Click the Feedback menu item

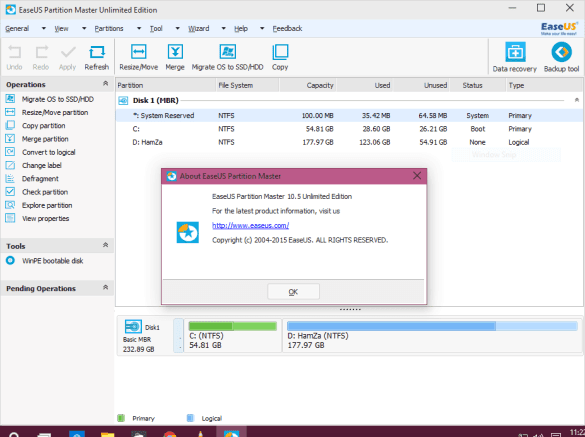coord(287,28)
